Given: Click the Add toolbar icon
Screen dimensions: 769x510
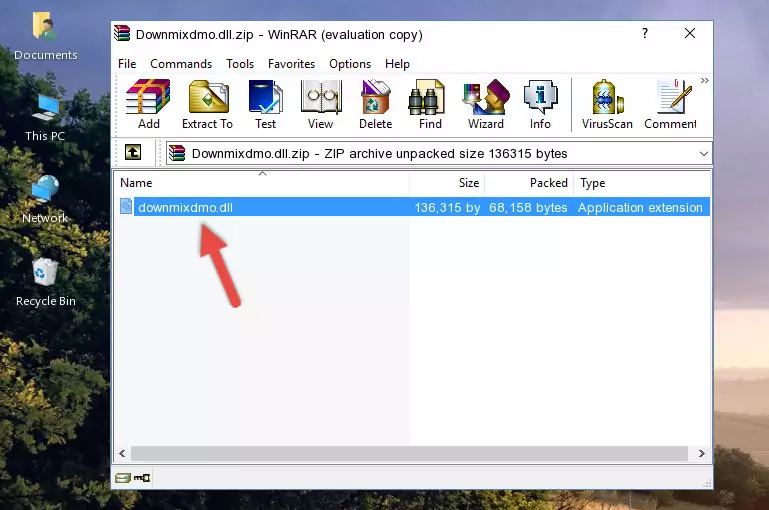Looking at the screenshot, I should coord(148,104).
